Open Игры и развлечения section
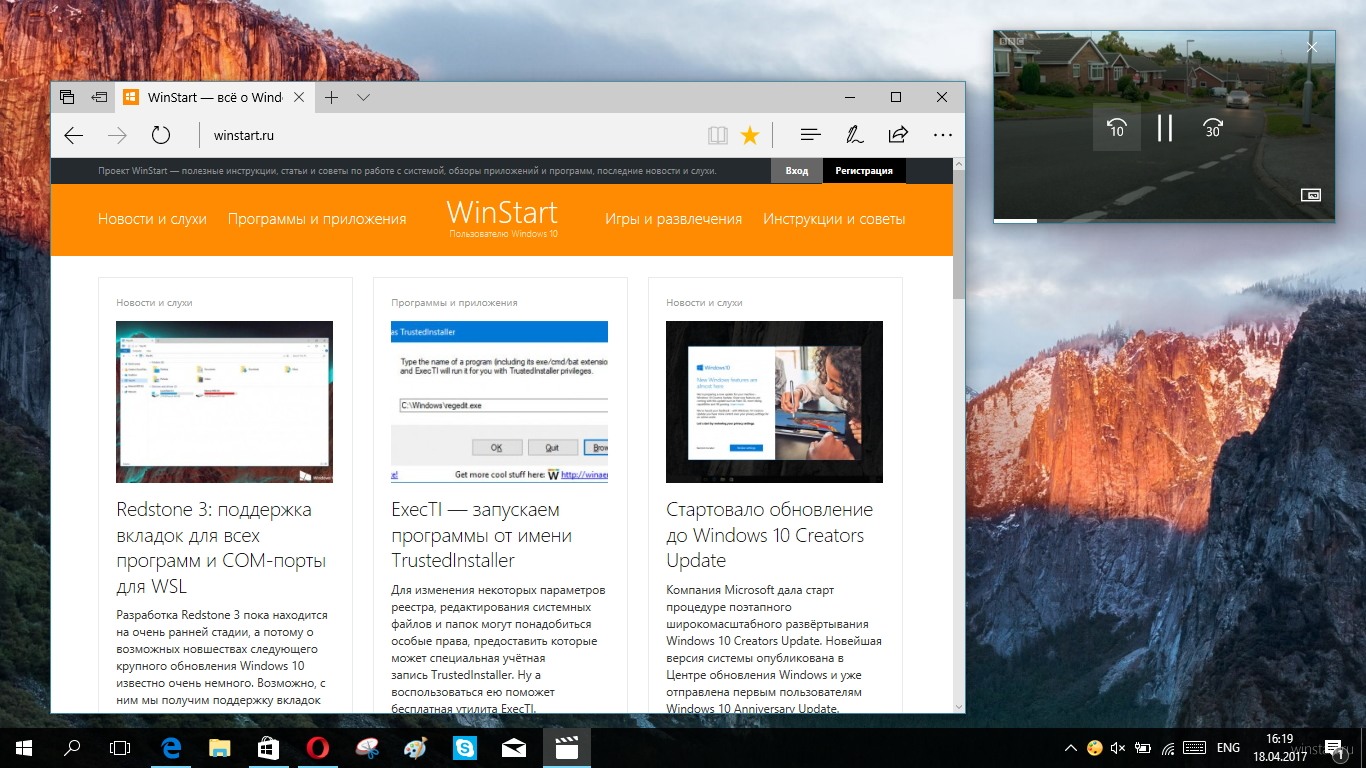The height and width of the screenshot is (768, 1366). tap(673, 219)
